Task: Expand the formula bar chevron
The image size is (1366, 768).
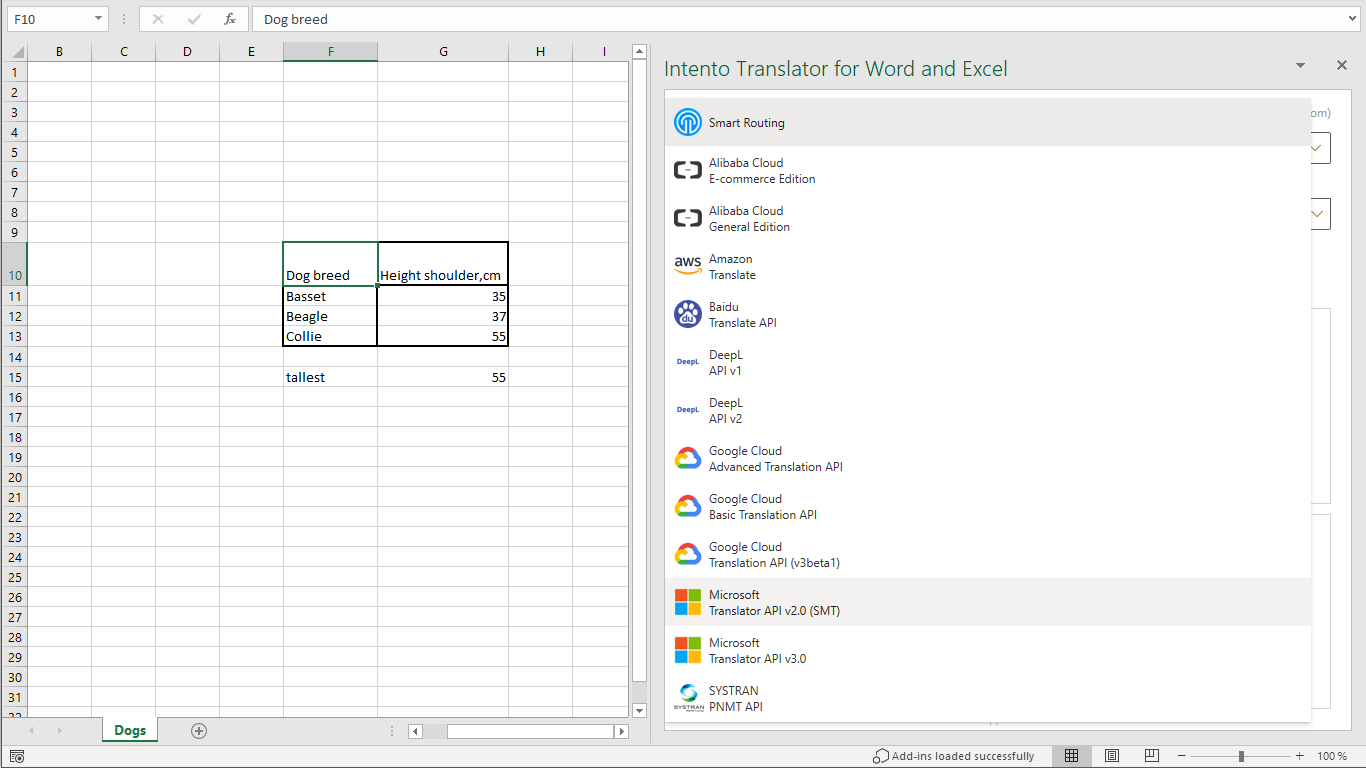Action: pyautogui.click(x=1352, y=19)
